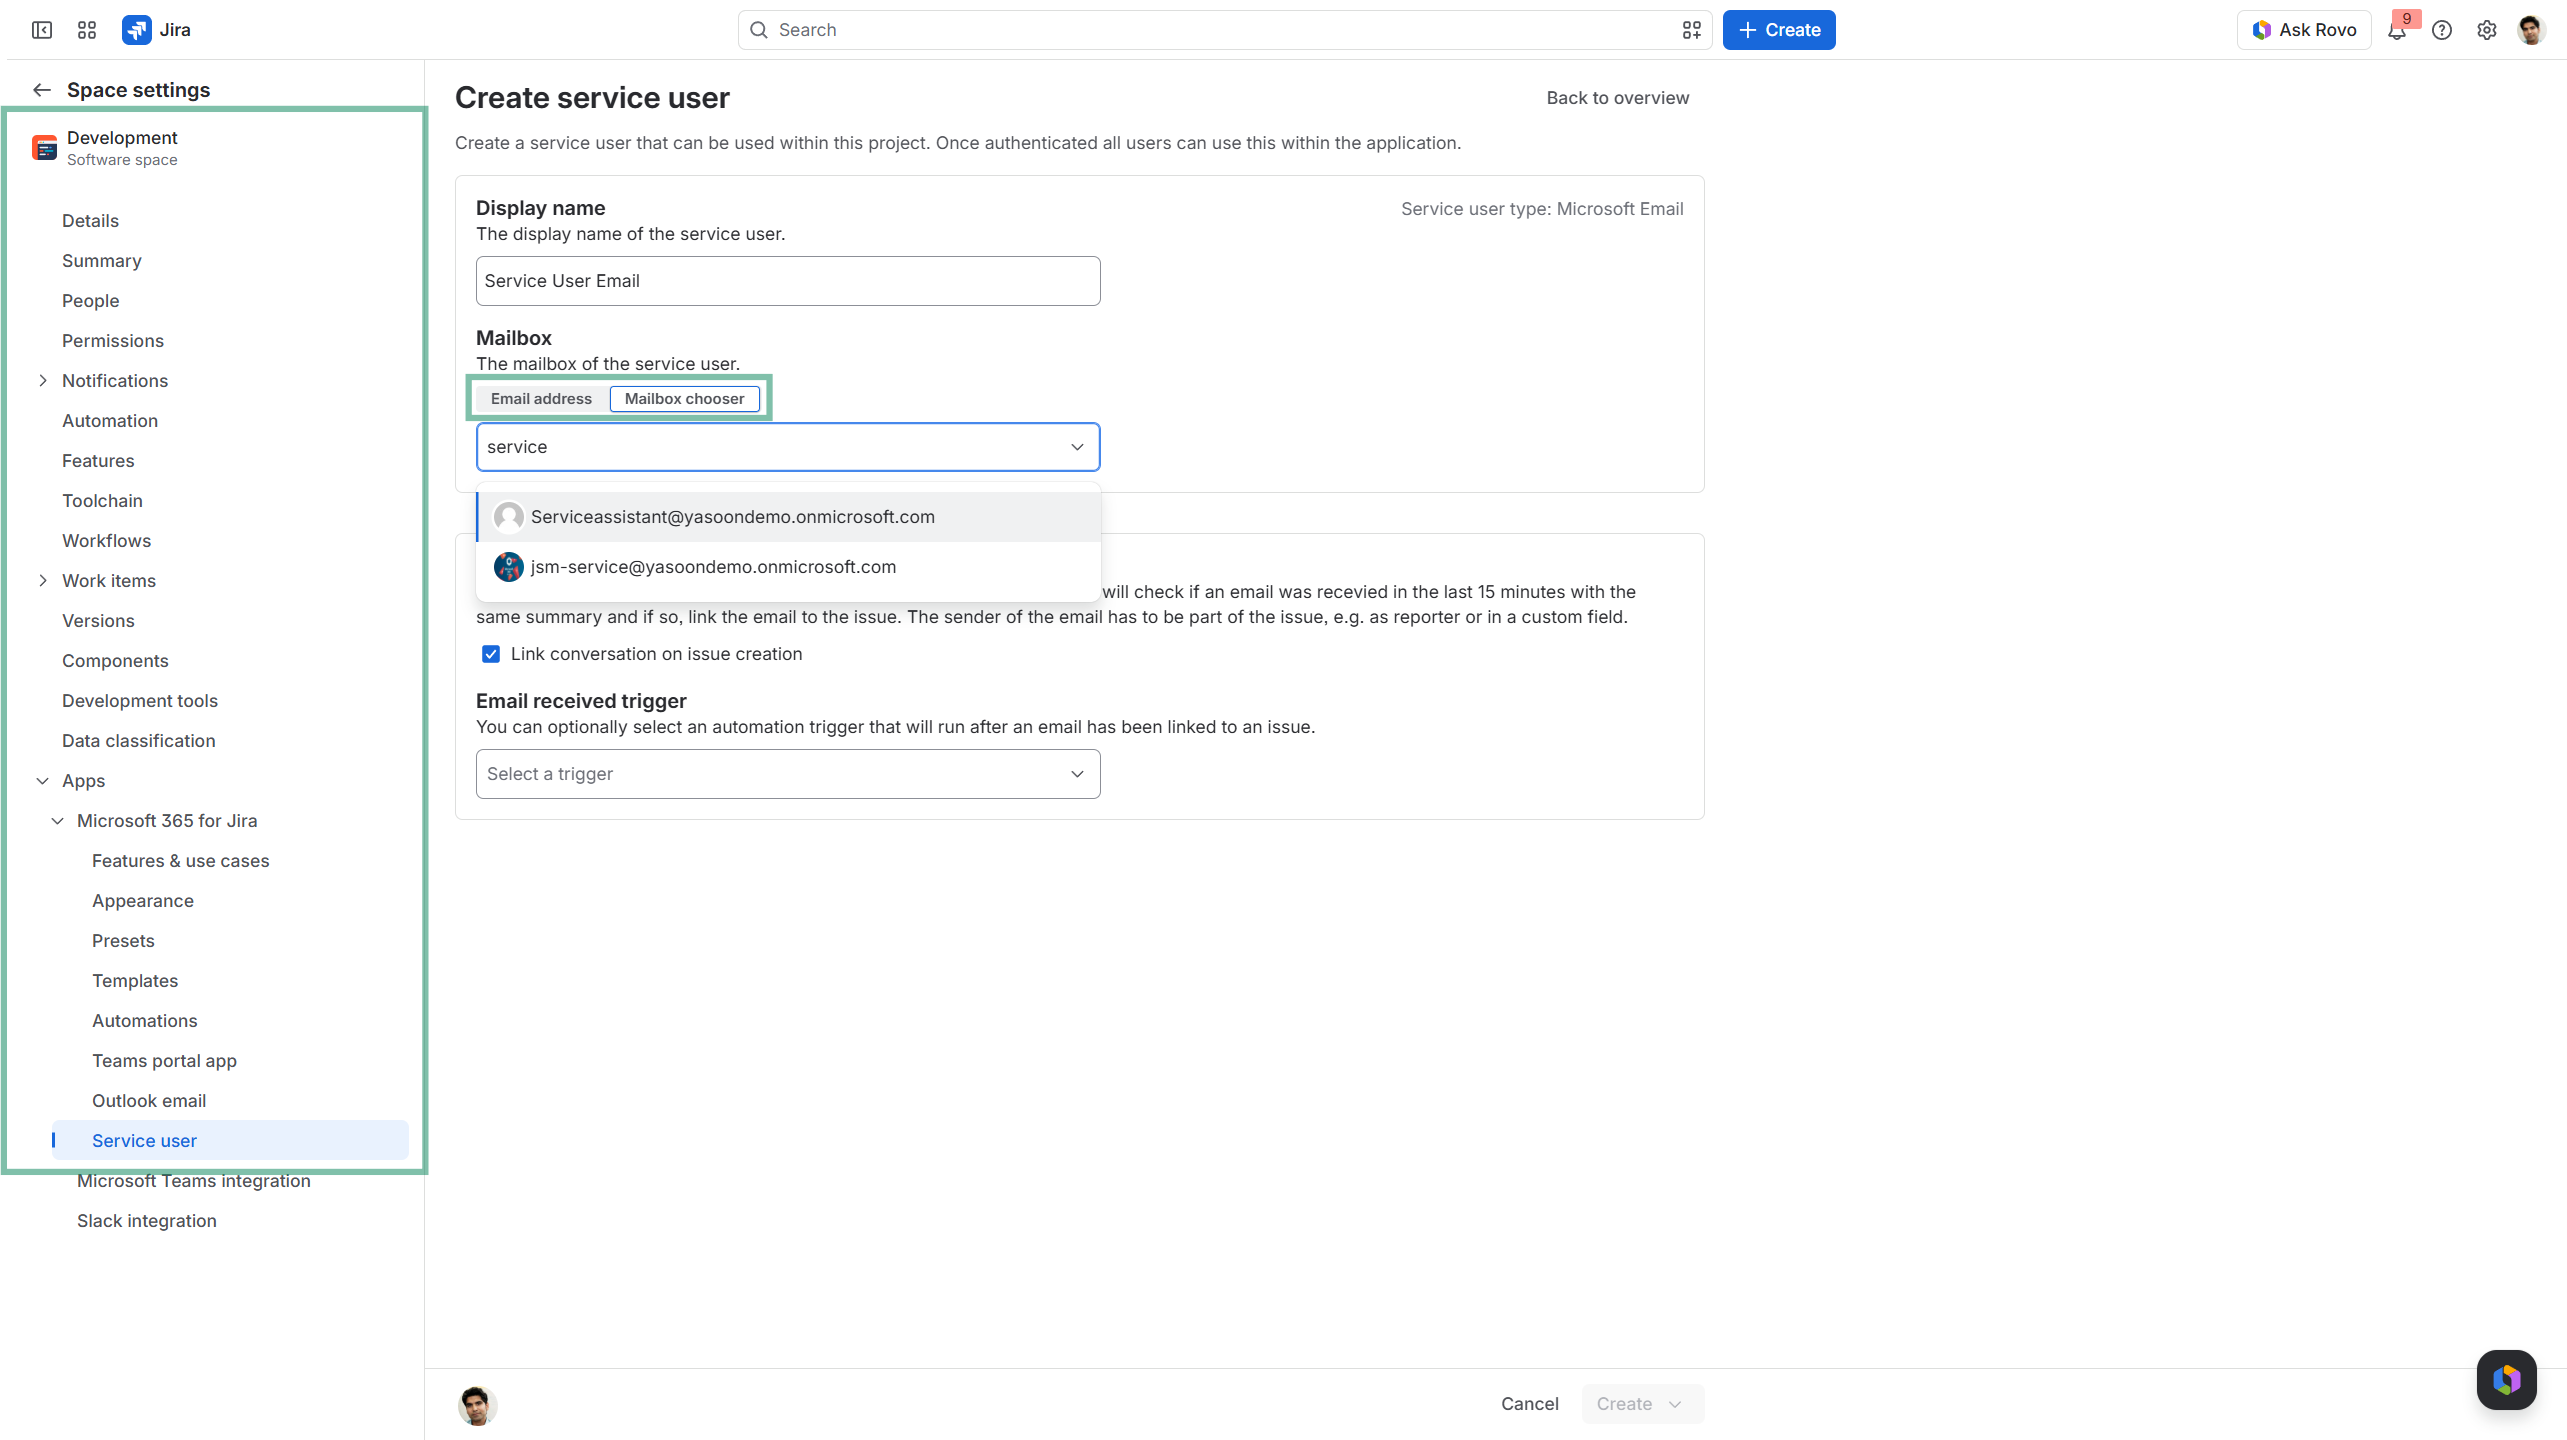Image resolution: width=2567 pixels, height=1440 pixels.
Task: Open Automations page under Microsoft 365
Action: (x=145, y=1021)
